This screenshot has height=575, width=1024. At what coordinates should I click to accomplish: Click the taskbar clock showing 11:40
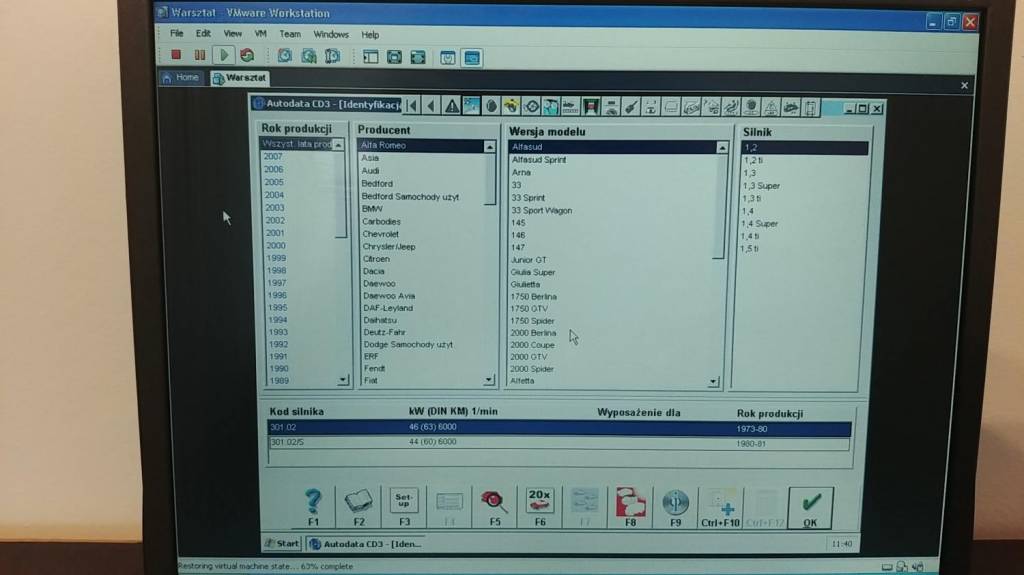842,544
